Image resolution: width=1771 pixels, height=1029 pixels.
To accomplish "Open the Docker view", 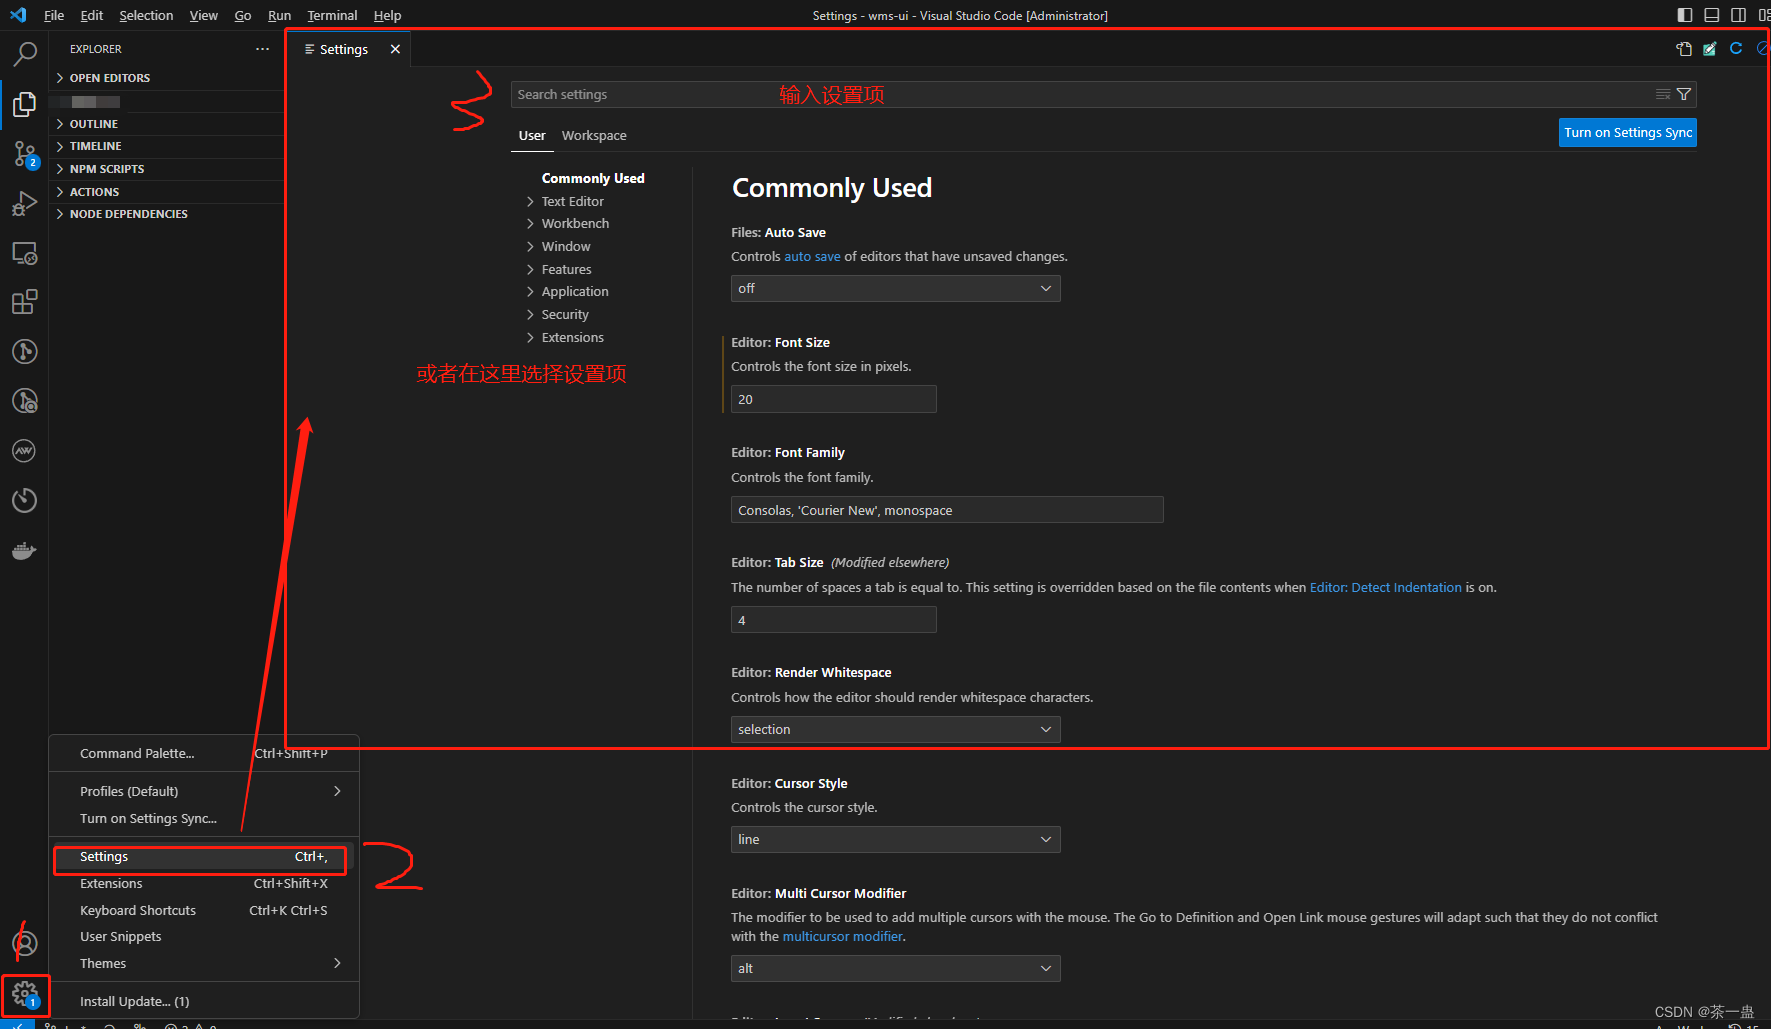I will [x=24, y=550].
